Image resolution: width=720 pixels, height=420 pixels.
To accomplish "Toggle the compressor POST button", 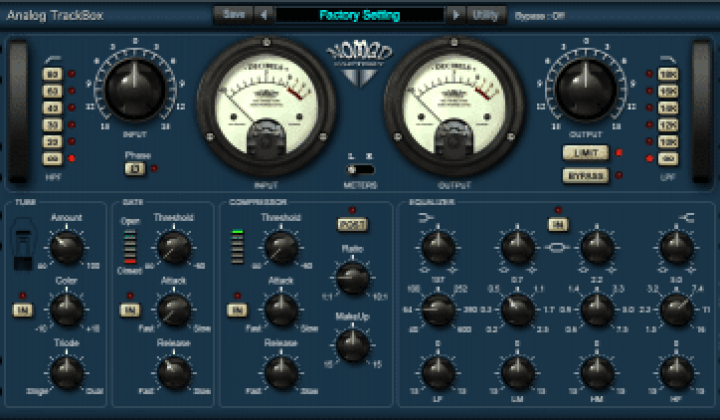I will (353, 224).
